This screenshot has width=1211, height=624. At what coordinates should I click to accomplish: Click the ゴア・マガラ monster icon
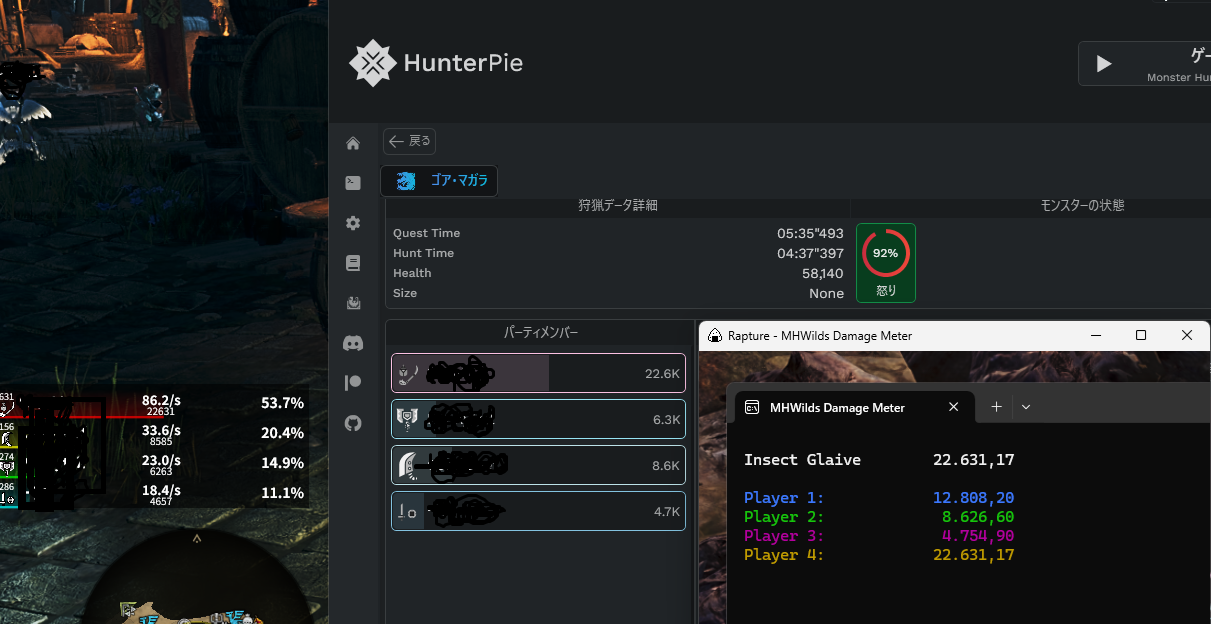click(x=406, y=181)
